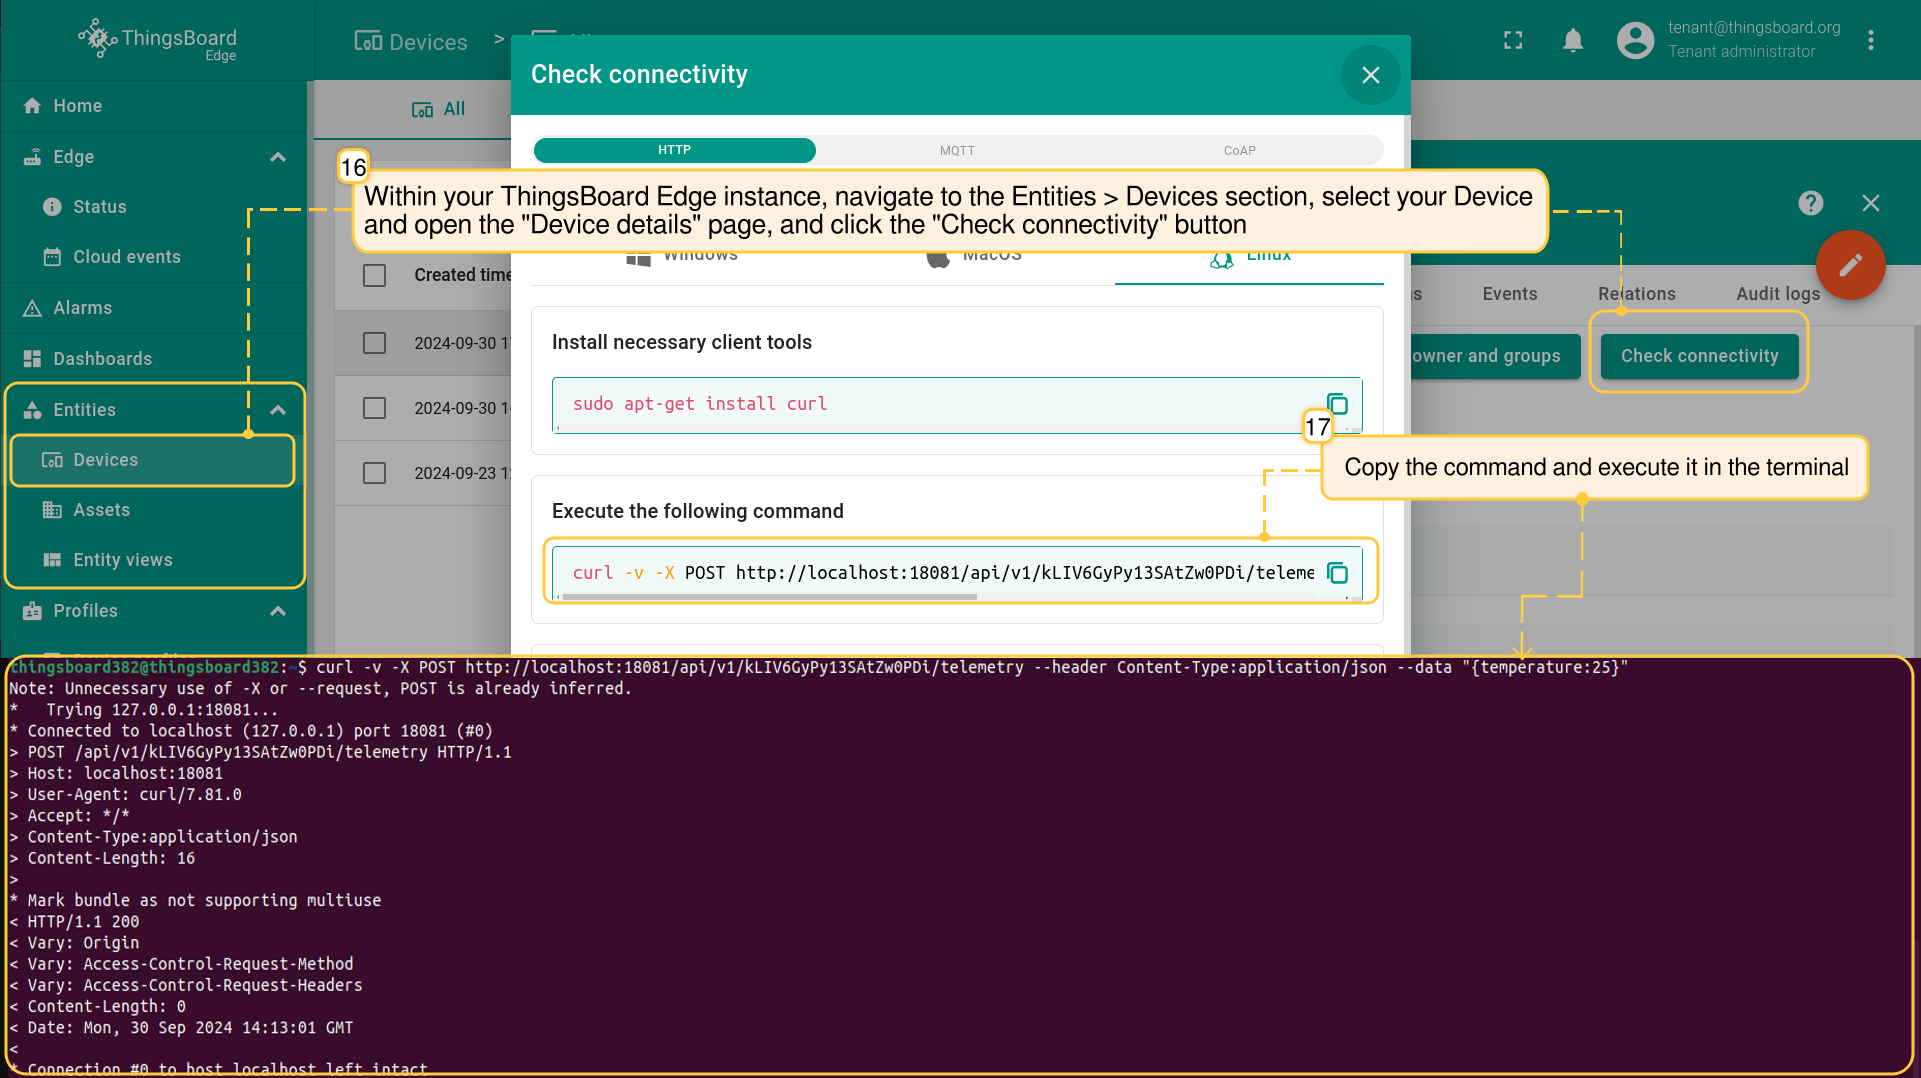Switch to the CoAP protocol tab
Screen dimensions: 1921x1078
tap(1239, 151)
